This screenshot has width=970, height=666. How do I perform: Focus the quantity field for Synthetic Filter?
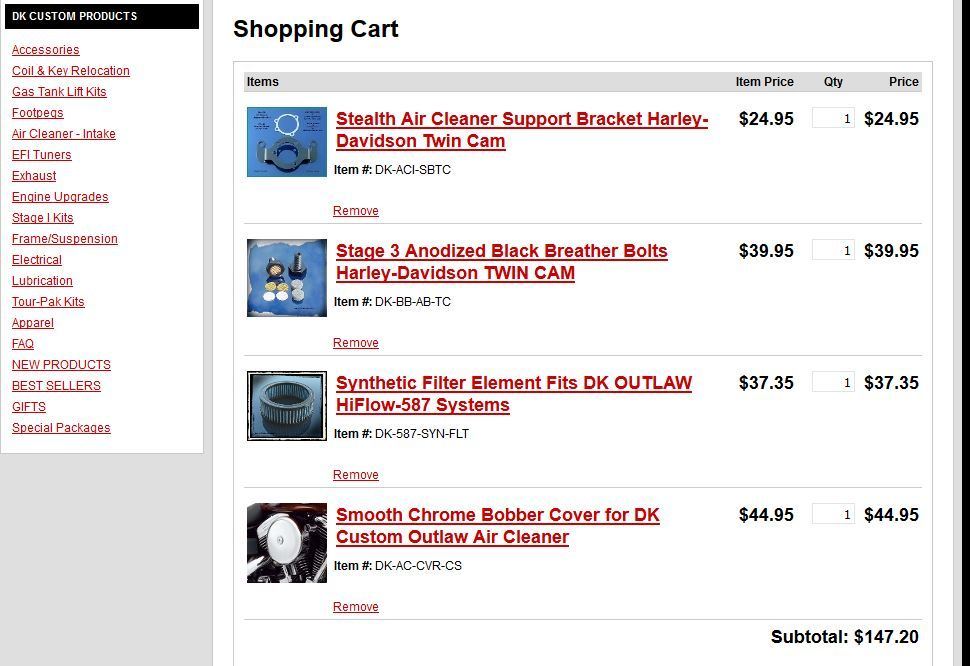coord(833,382)
